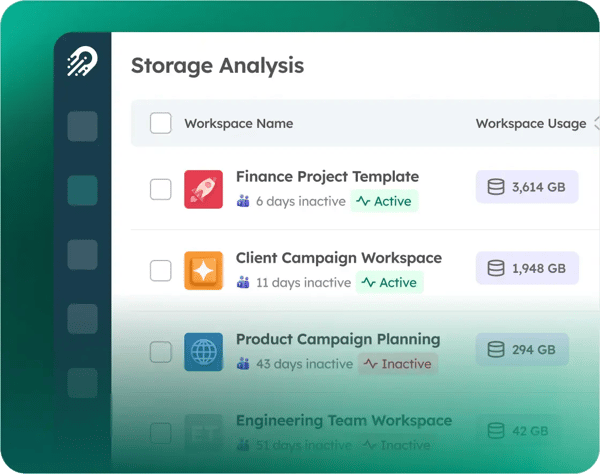The width and height of the screenshot is (600, 474).
Task: Click the database icon beside 1,948 GB
Action: click(x=495, y=268)
